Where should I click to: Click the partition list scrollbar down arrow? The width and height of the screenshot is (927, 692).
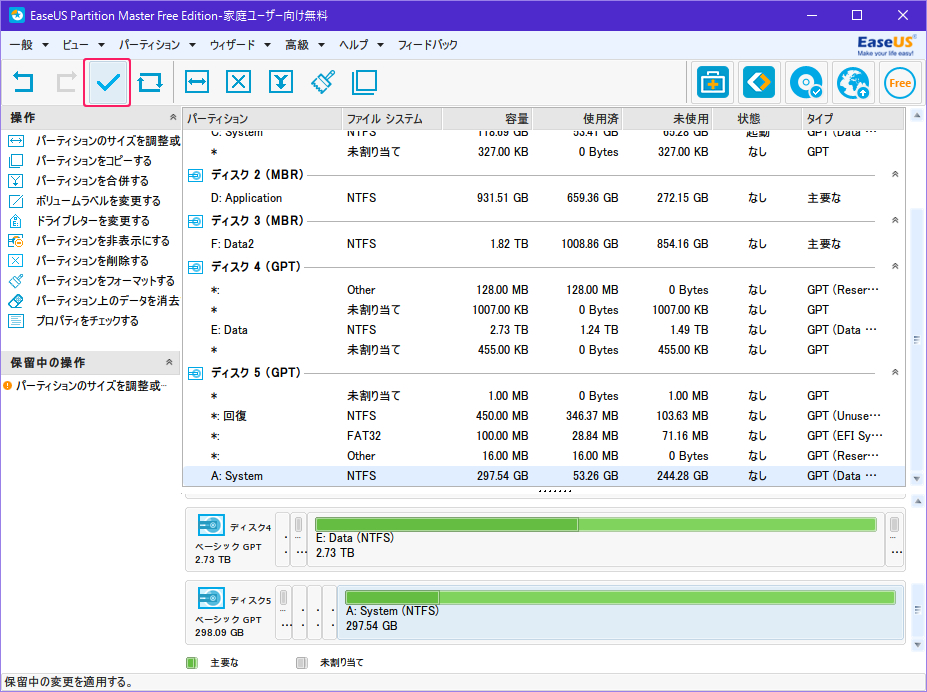pos(917,479)
